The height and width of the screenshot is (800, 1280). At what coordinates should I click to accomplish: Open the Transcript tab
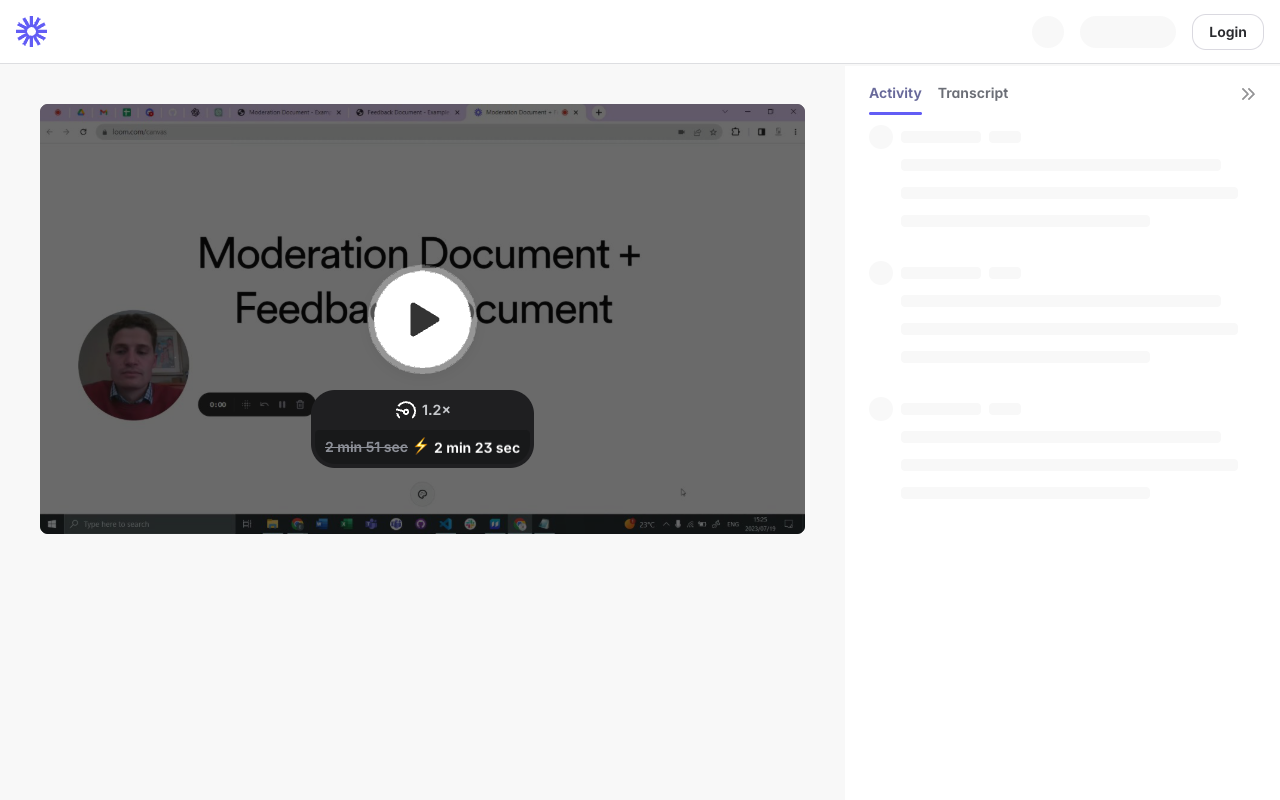pos(973,93)
